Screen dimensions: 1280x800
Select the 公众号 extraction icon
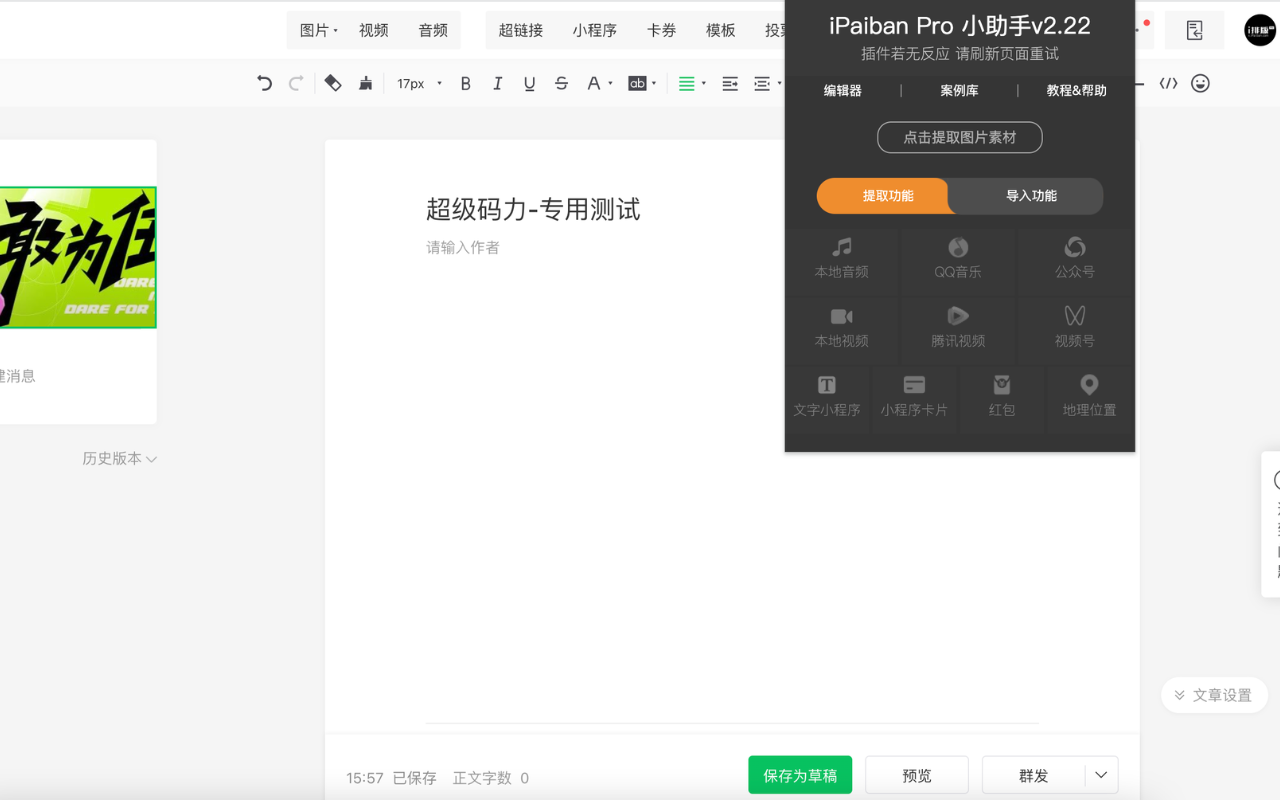pyautogui.click(x=1074, y=258)
